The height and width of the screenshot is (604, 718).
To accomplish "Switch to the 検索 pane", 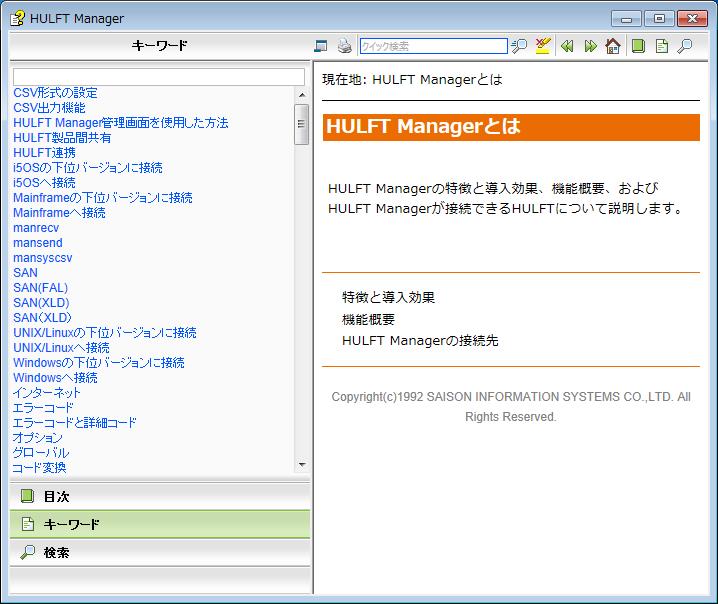I will pos(159,552).
